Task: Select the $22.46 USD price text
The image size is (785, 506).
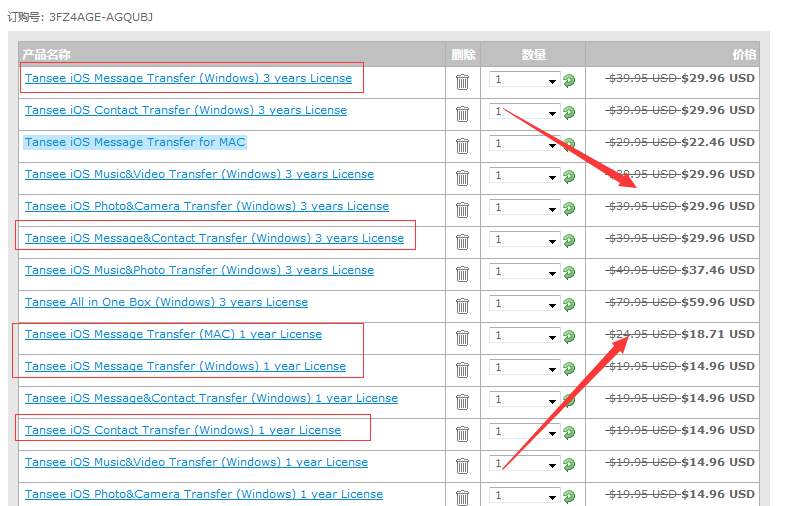Action: pyautogui.click(x=718, y=142)
